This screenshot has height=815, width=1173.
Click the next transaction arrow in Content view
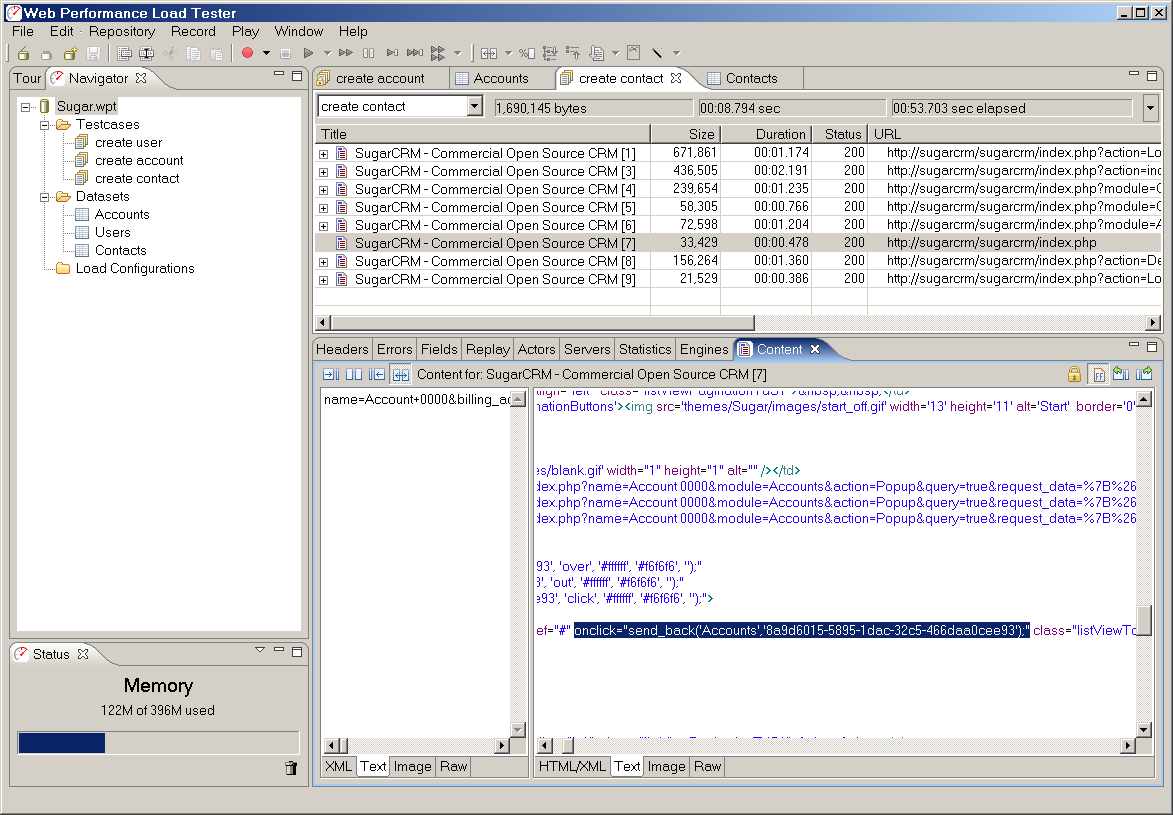(x=1144, y=373)
